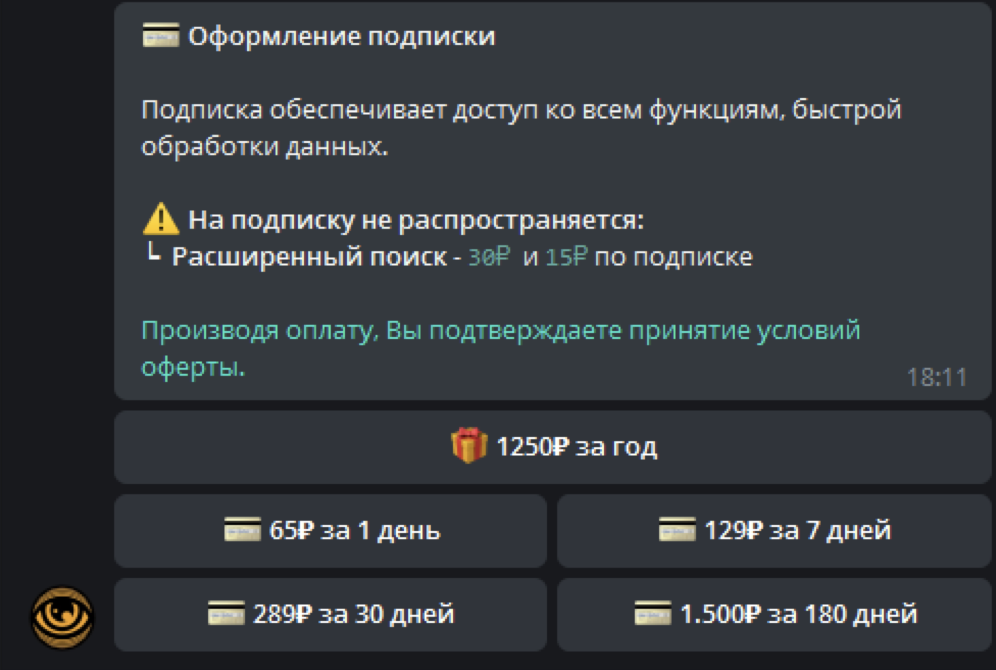
Task: Open the offer terms acceptance link
Action: click(x=501, y=349)
